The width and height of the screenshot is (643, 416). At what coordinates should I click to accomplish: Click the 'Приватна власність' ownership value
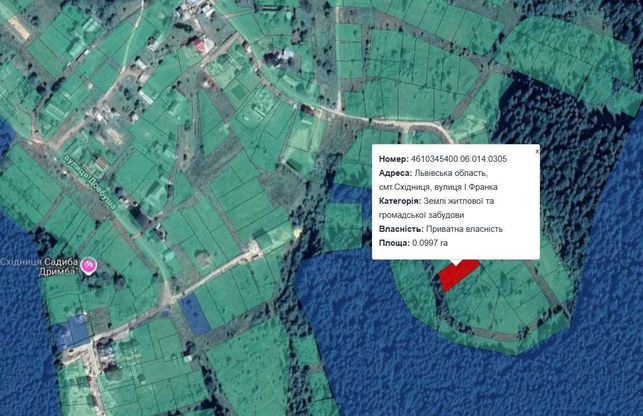[464, 229]
